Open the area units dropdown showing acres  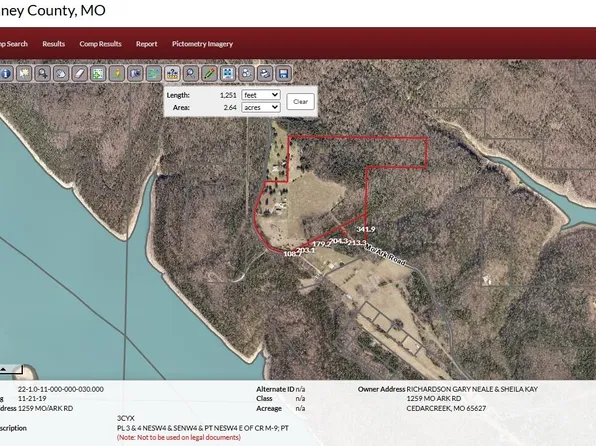(x=261, y=108)
